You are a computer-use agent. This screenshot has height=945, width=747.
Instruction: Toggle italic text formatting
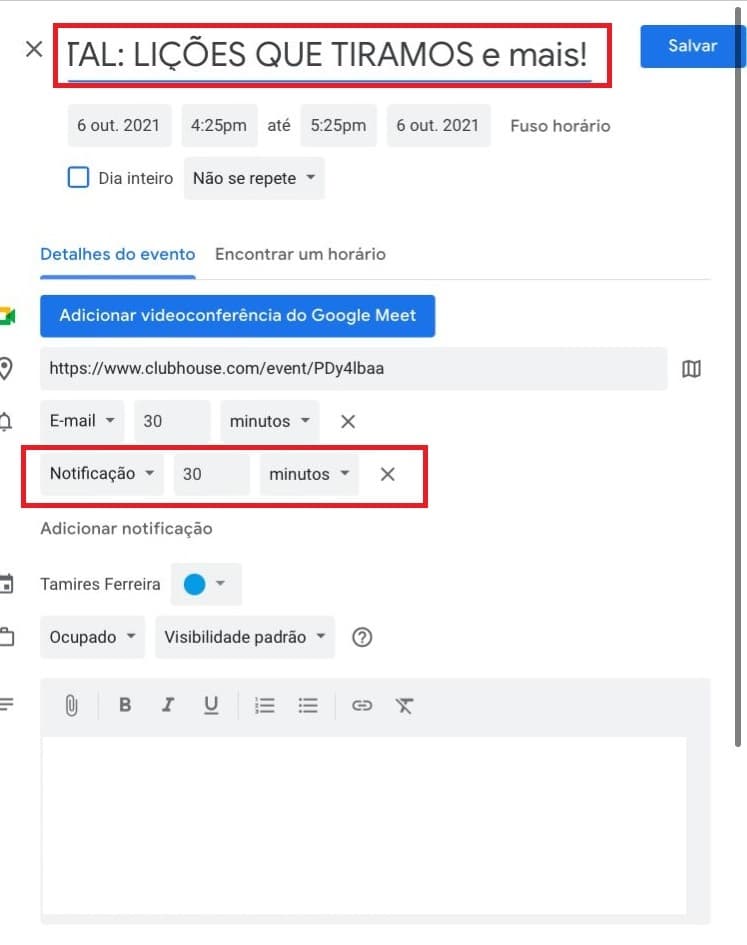(168, 705)
